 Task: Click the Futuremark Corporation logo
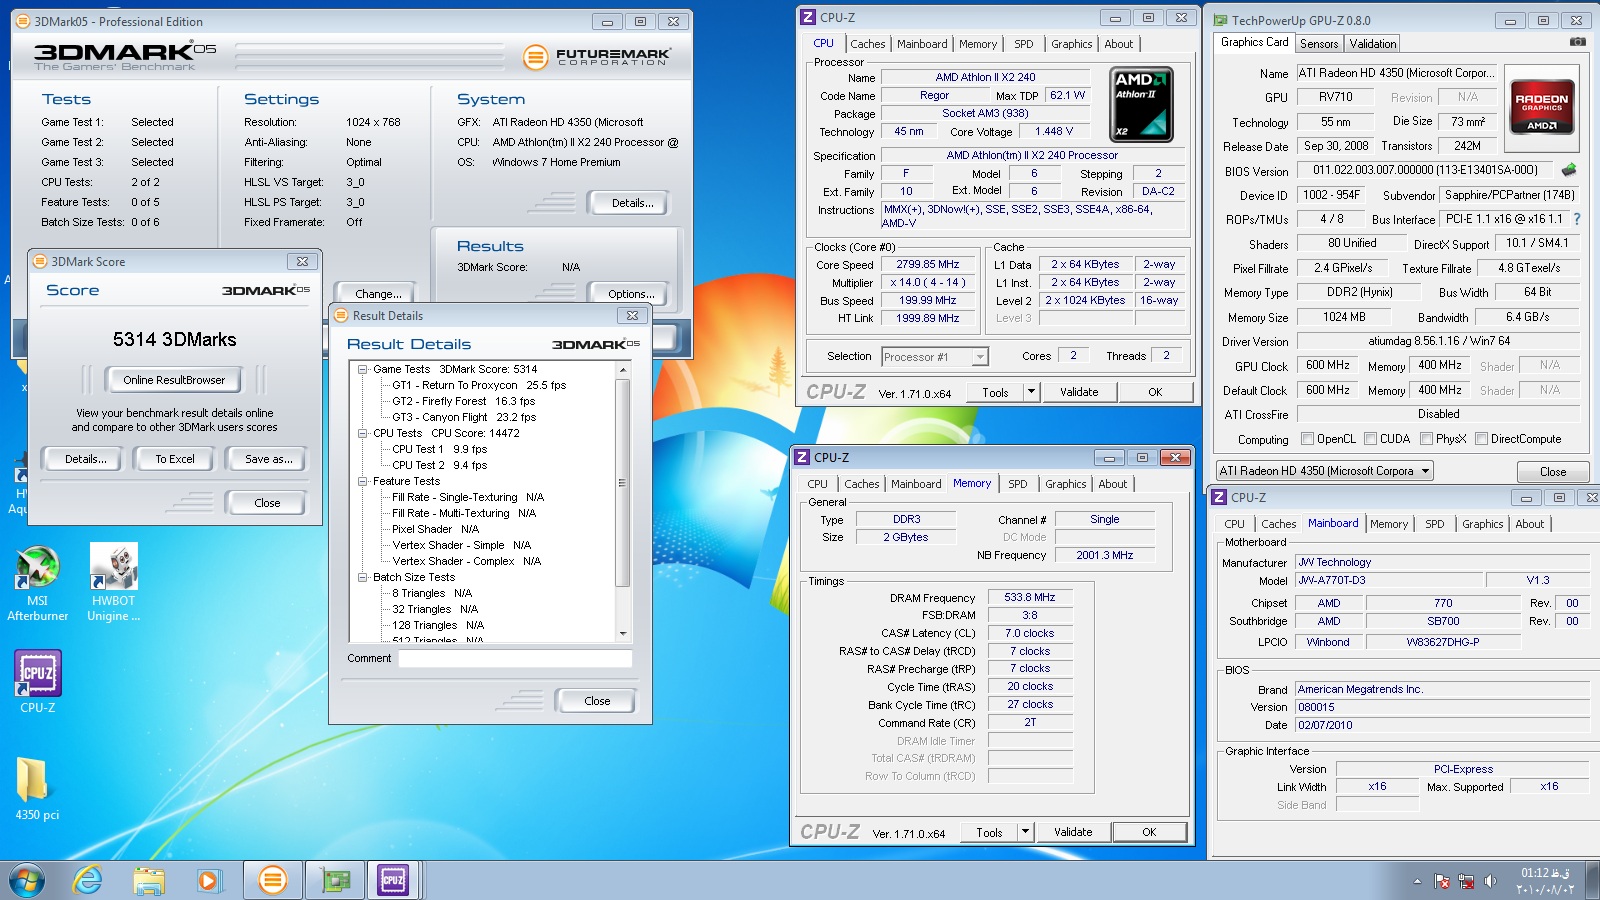597,57
